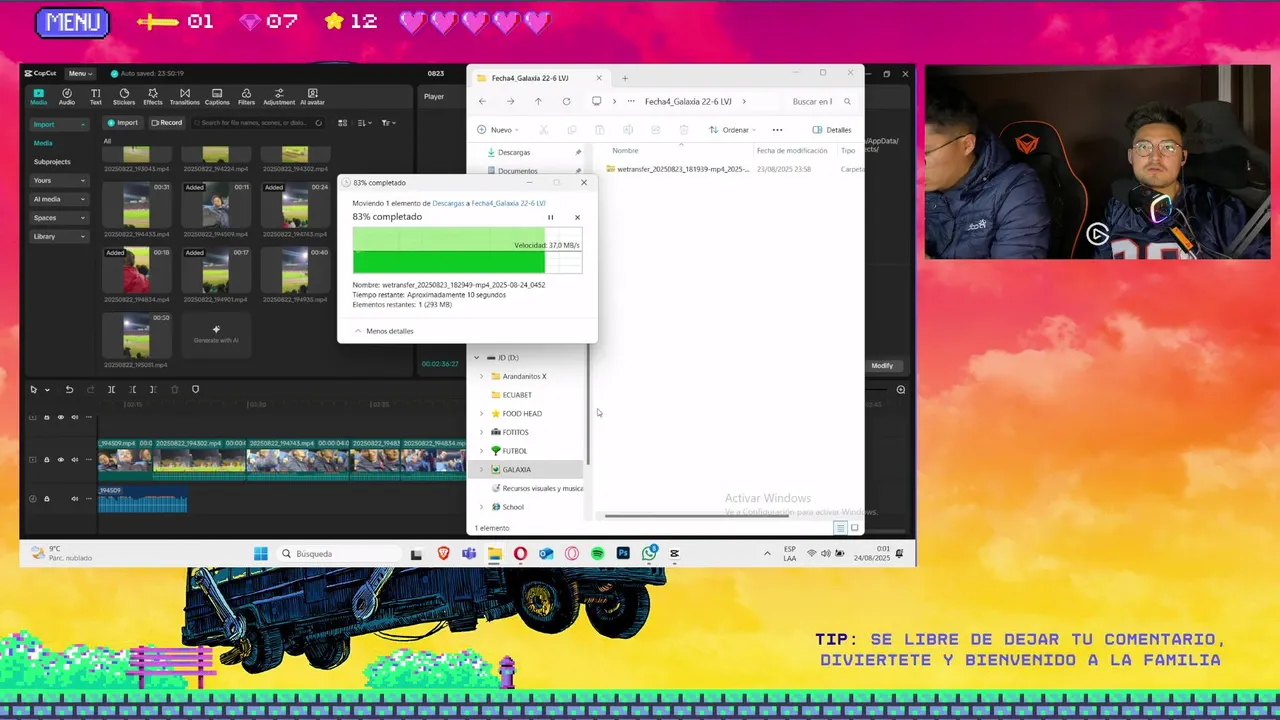Select the All filter in media list
This screenshot has height=720, width=1280.
[107, 141]
